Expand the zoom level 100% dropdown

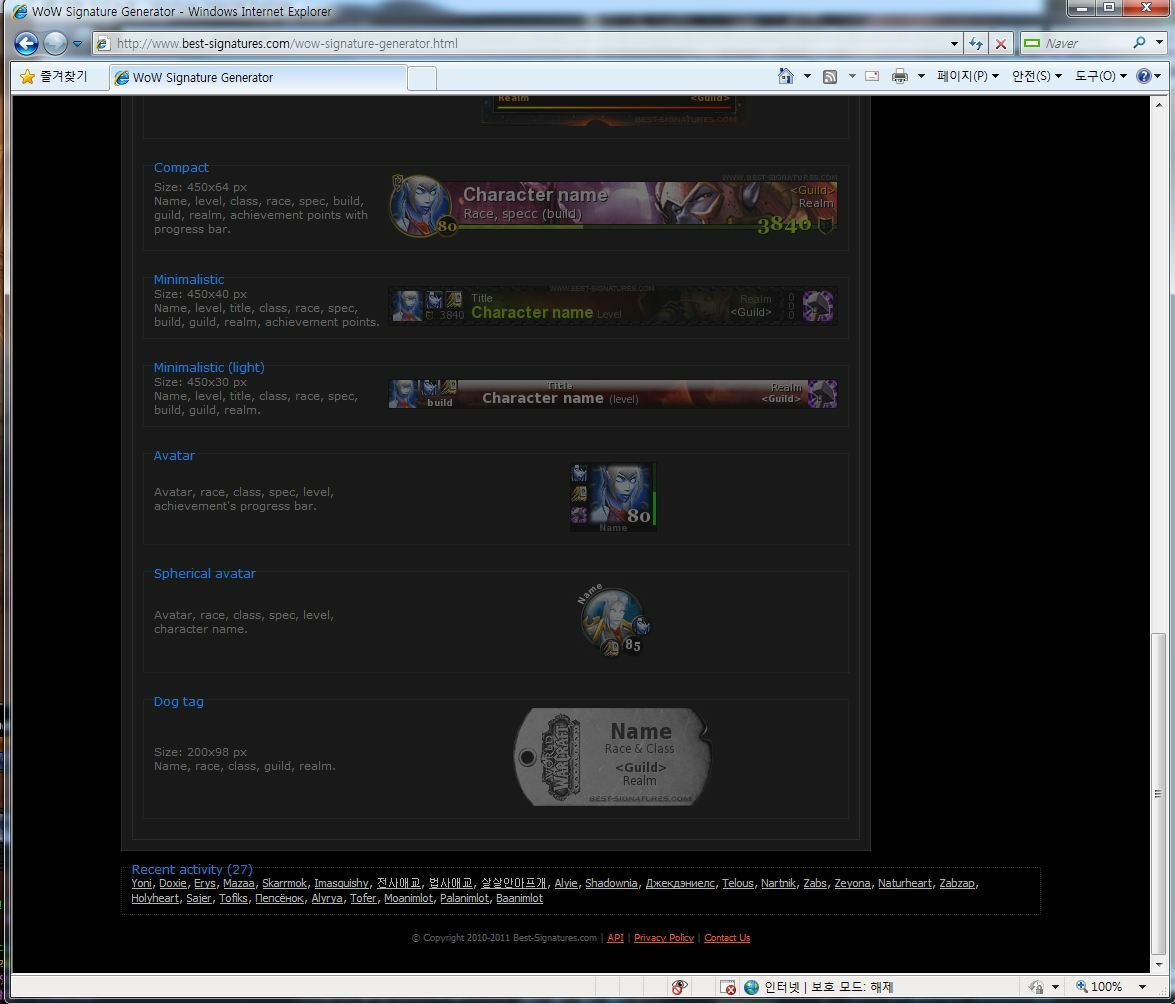[1142, 987]
